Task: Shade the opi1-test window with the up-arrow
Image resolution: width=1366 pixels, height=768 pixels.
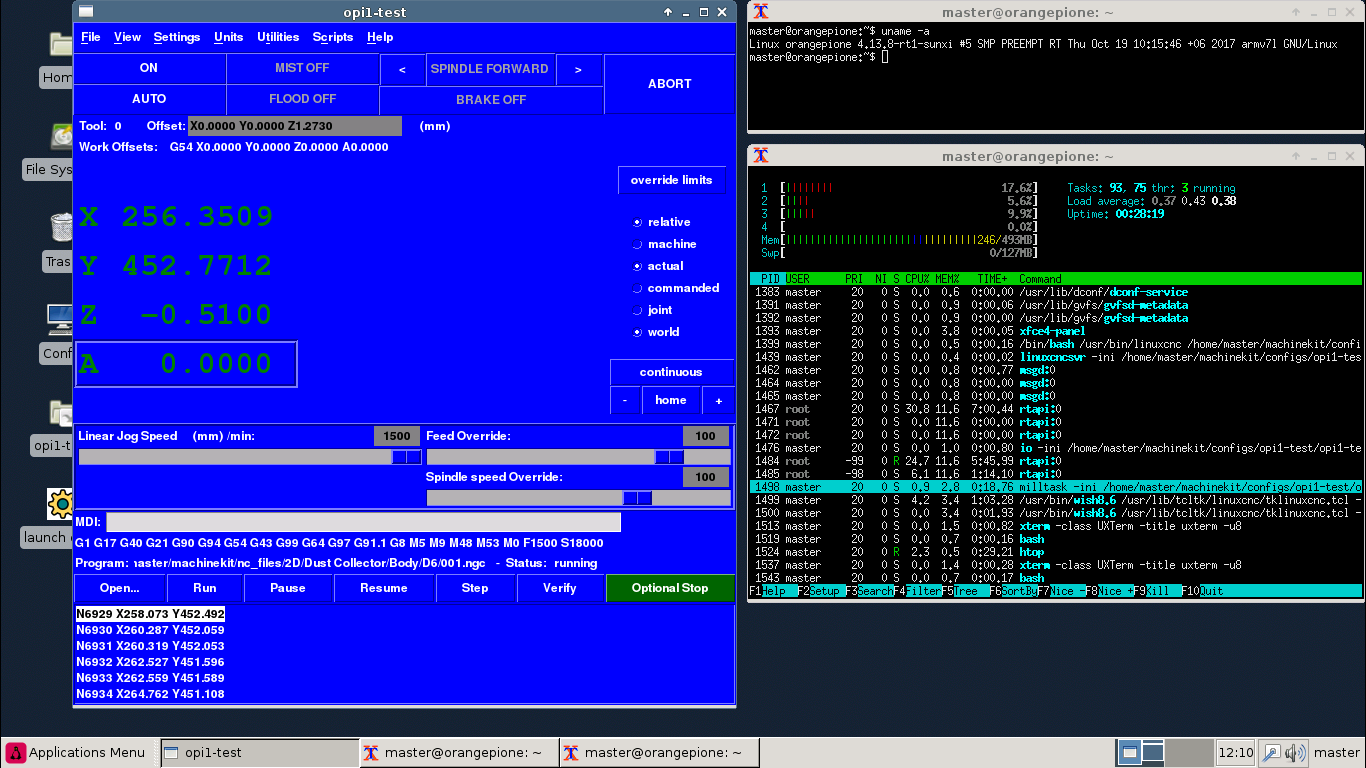Action: [x=668, y=12]
